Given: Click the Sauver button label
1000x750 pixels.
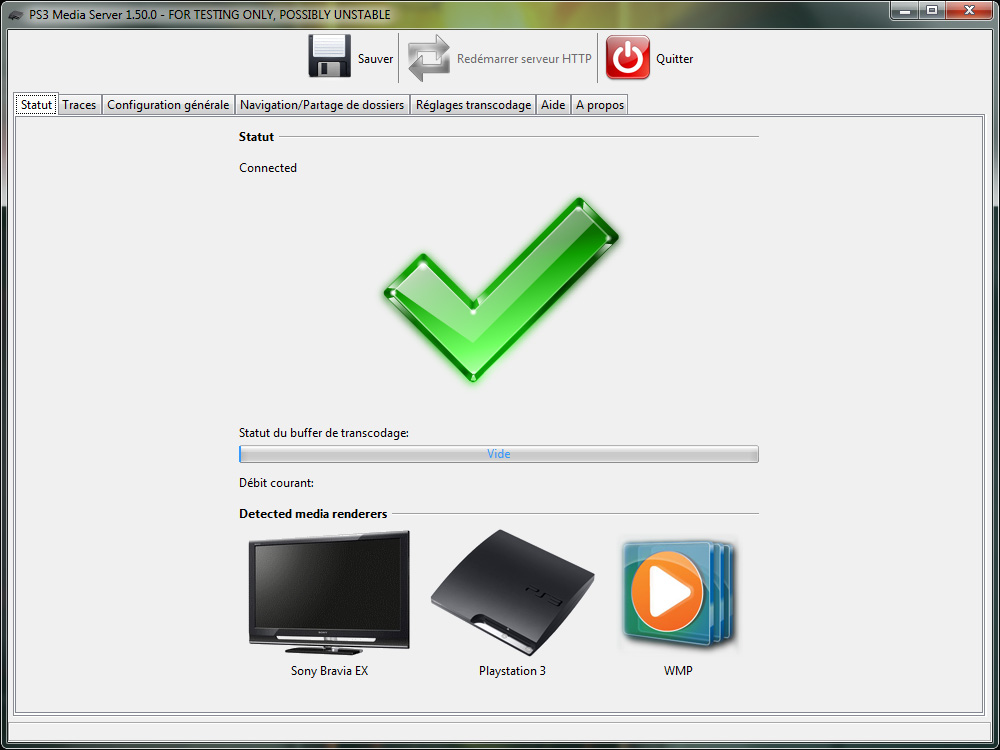Looking at the screenshot, I should (375, 59).
